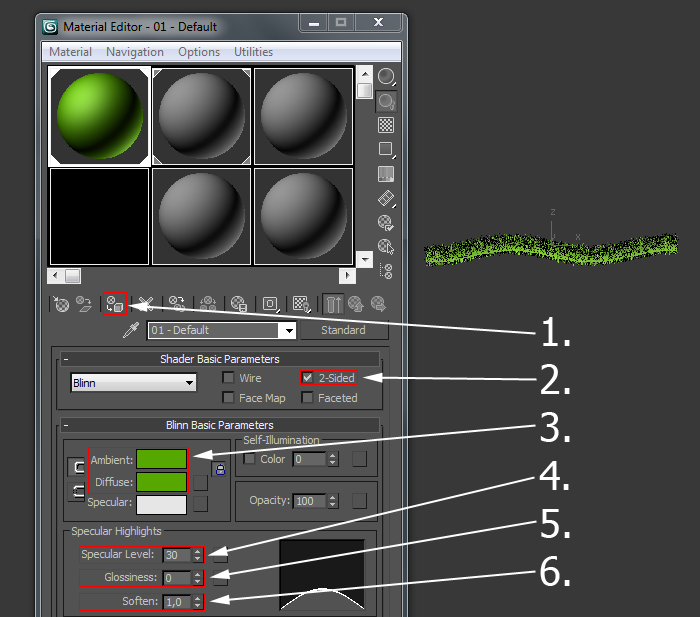Click the Specular color map button
The image size is (700, 617).
[x=200, y=504]
